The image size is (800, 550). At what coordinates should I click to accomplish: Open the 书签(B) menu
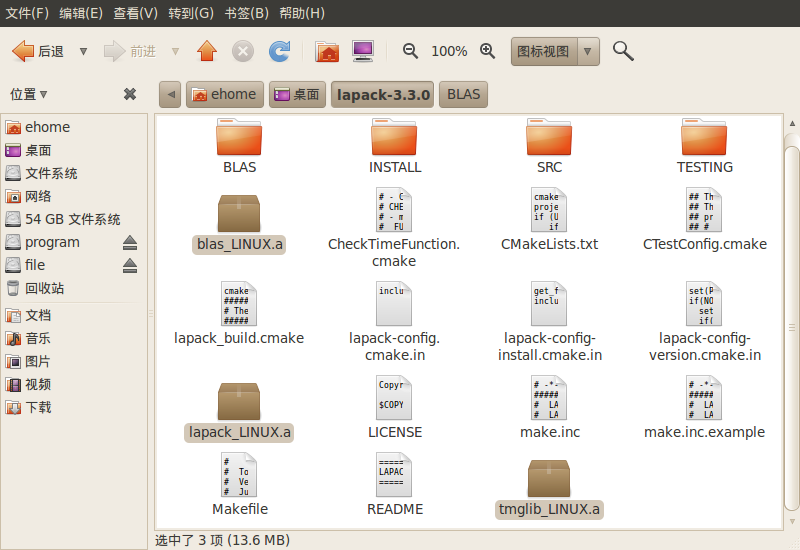(246, 13)
